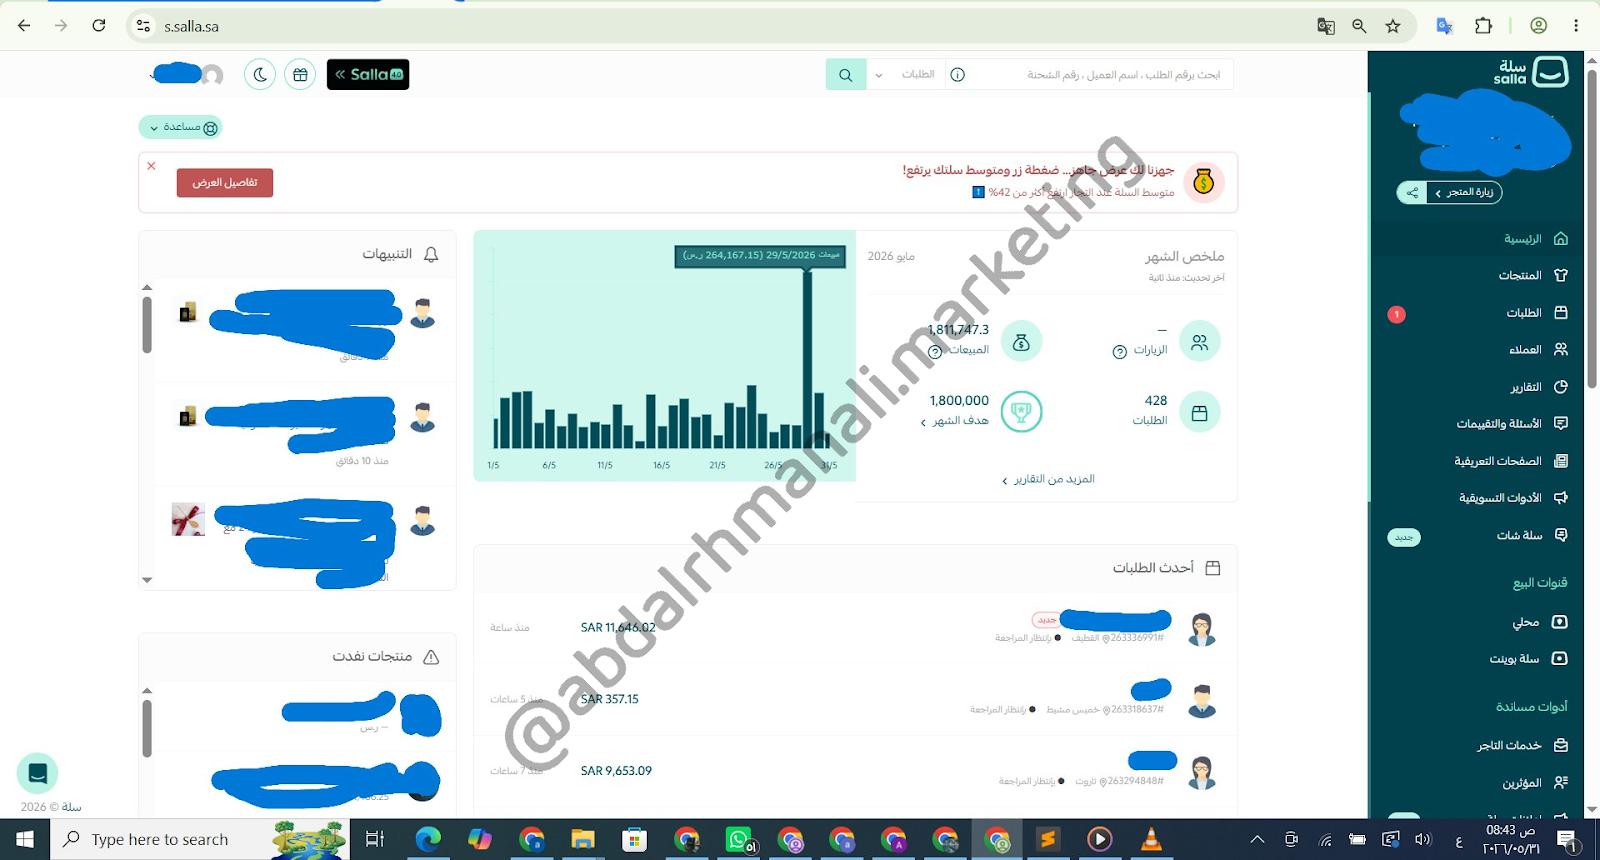Expand the مساعدة help dropdown
This screenshot has height=860, width=1600.
180,127
